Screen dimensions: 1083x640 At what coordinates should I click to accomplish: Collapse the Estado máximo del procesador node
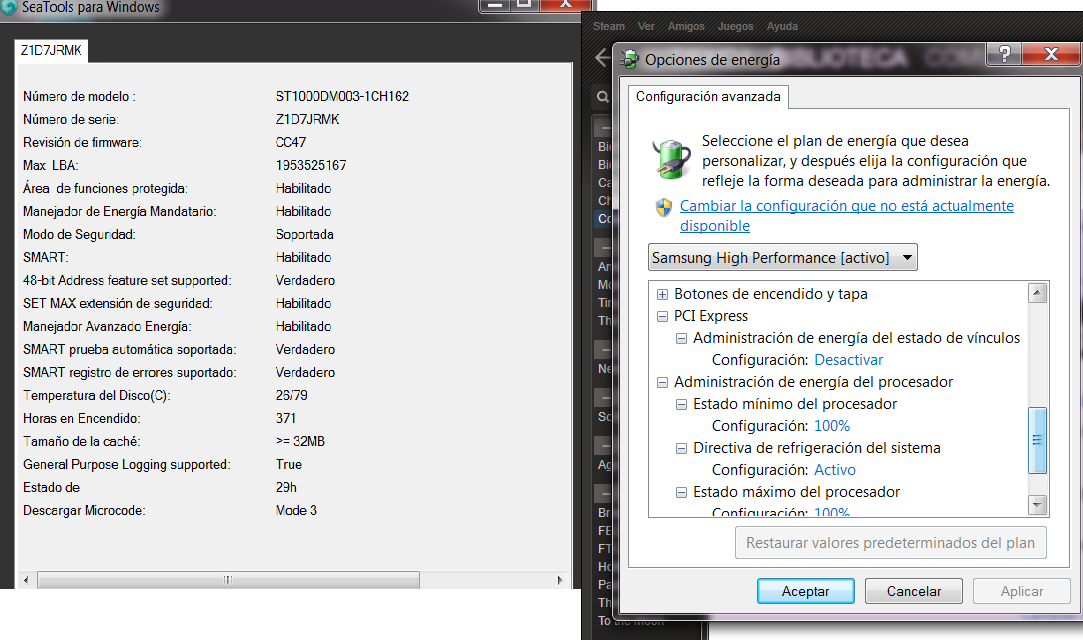(x=681, y=493)
